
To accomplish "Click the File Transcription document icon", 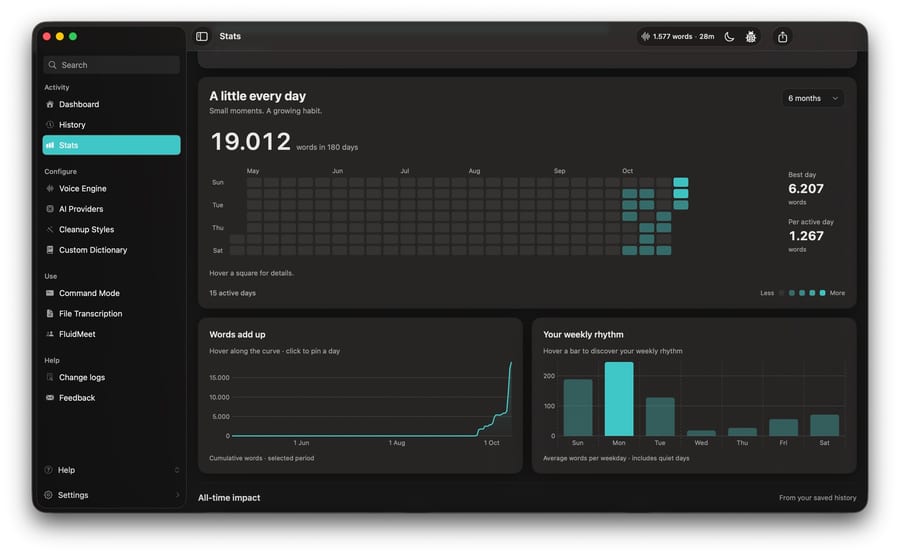I will click(50, 313).
